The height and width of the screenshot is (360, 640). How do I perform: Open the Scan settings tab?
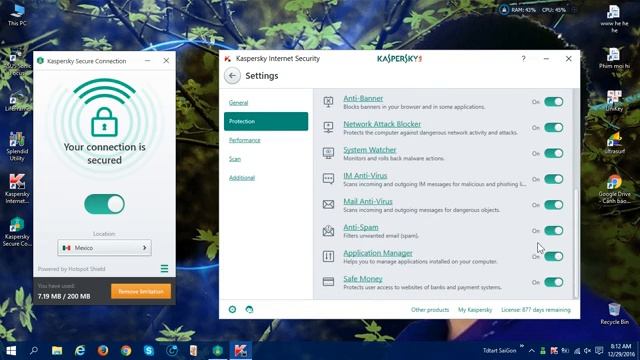(x=235, y=159)
